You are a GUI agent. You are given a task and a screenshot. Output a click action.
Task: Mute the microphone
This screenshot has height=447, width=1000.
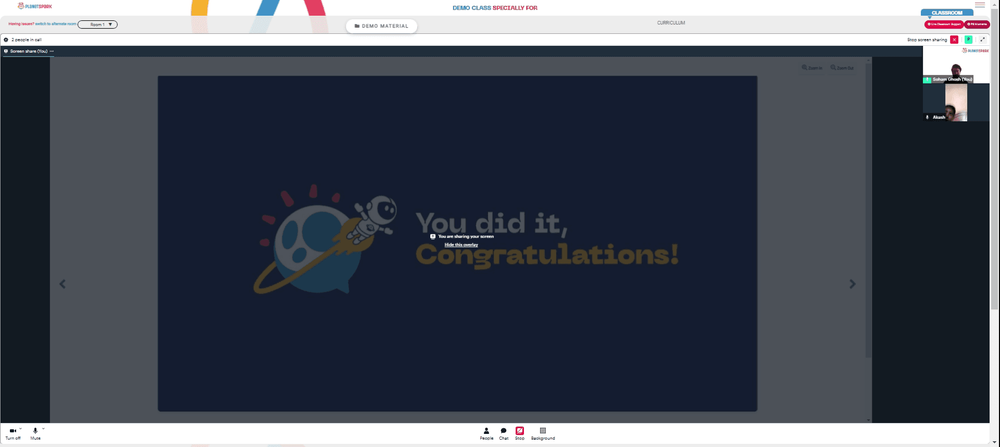click(35, 434)
